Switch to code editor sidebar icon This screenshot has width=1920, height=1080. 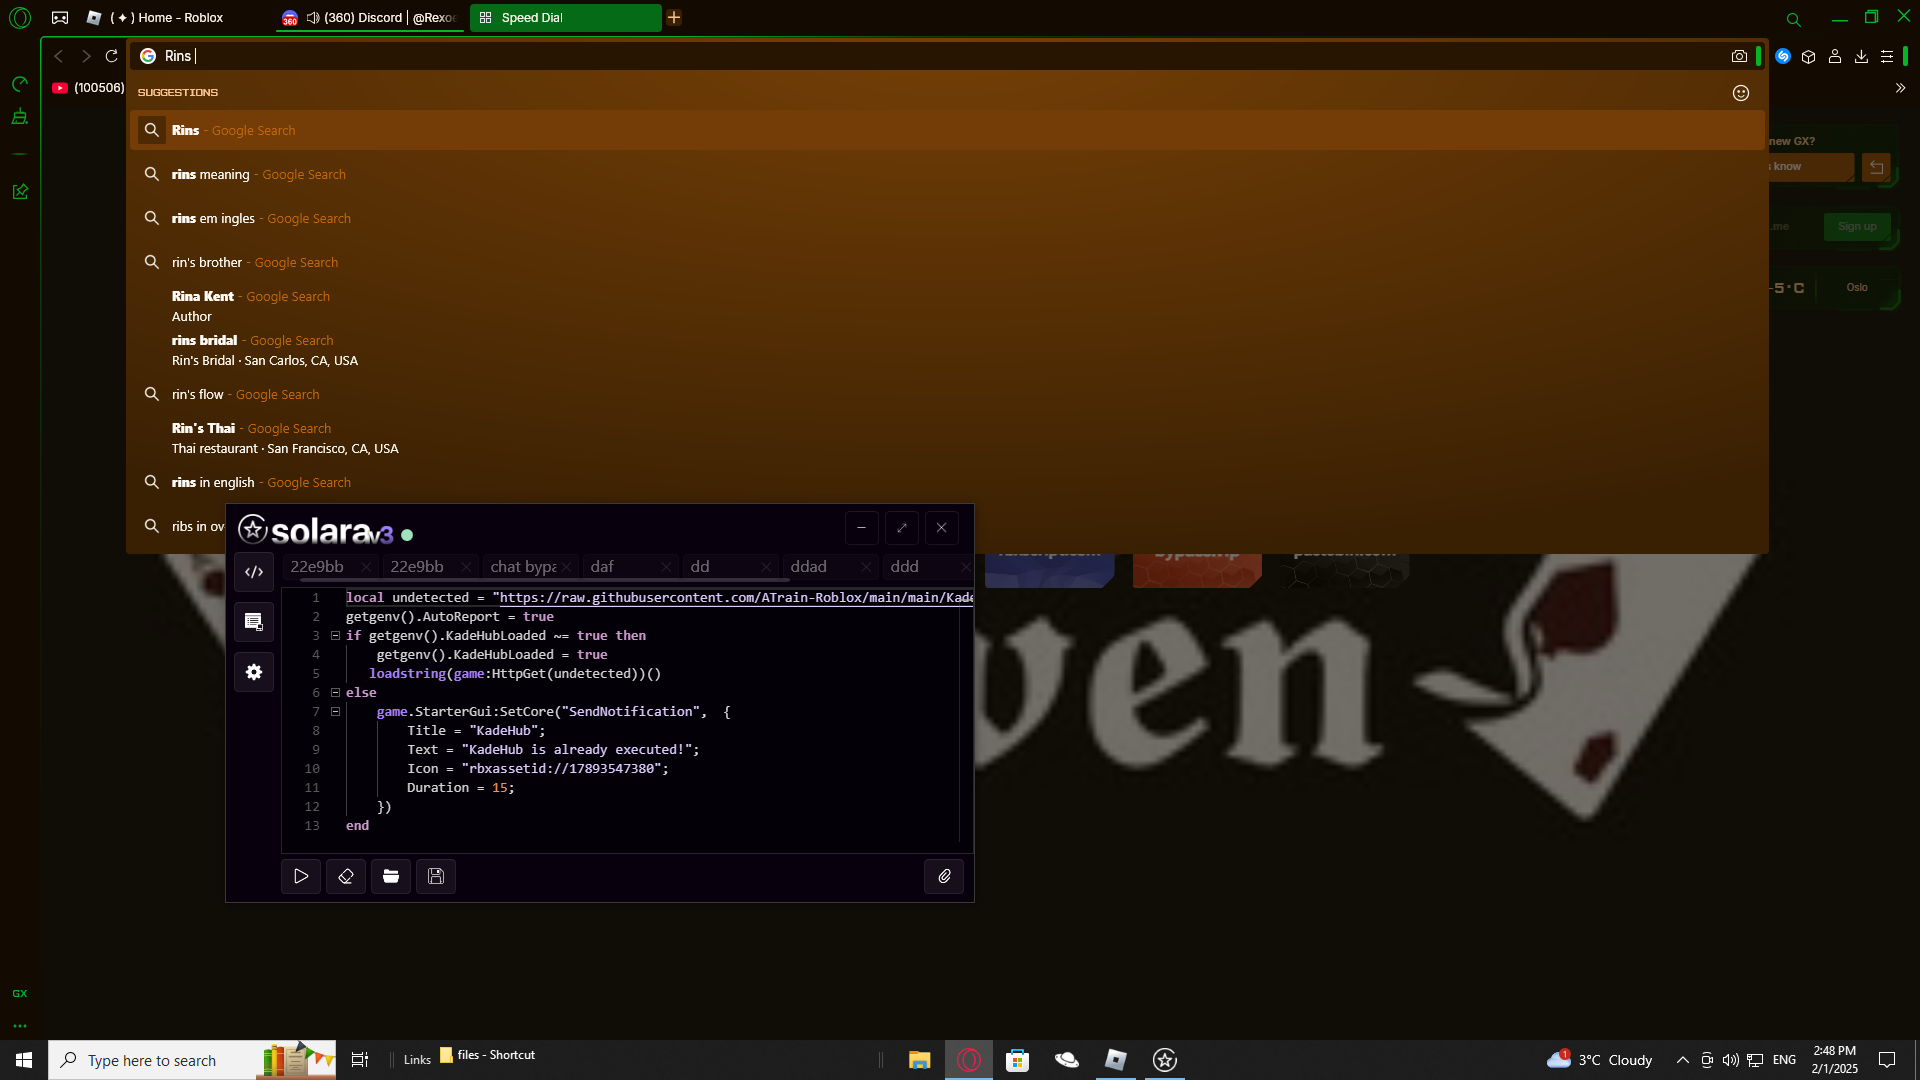[254, 572]
